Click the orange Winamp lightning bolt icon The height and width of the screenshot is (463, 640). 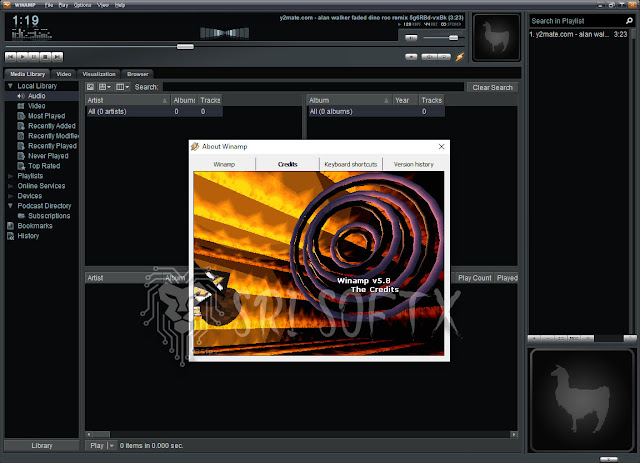pyautogui.click(x=460, y=57)
